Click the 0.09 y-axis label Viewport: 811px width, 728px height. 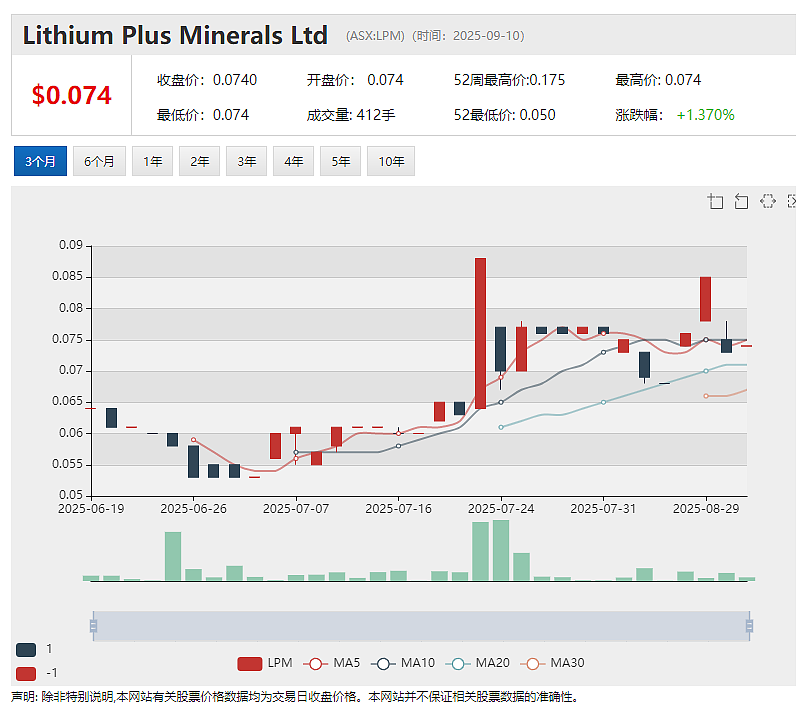pos(71,245)
